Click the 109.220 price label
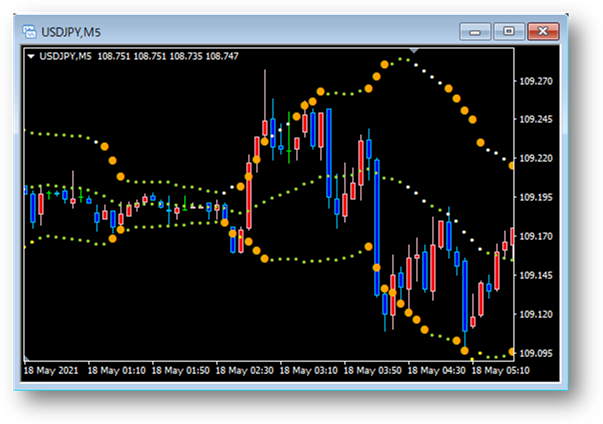This screenshot has height=424, width=603. [536, 158]
